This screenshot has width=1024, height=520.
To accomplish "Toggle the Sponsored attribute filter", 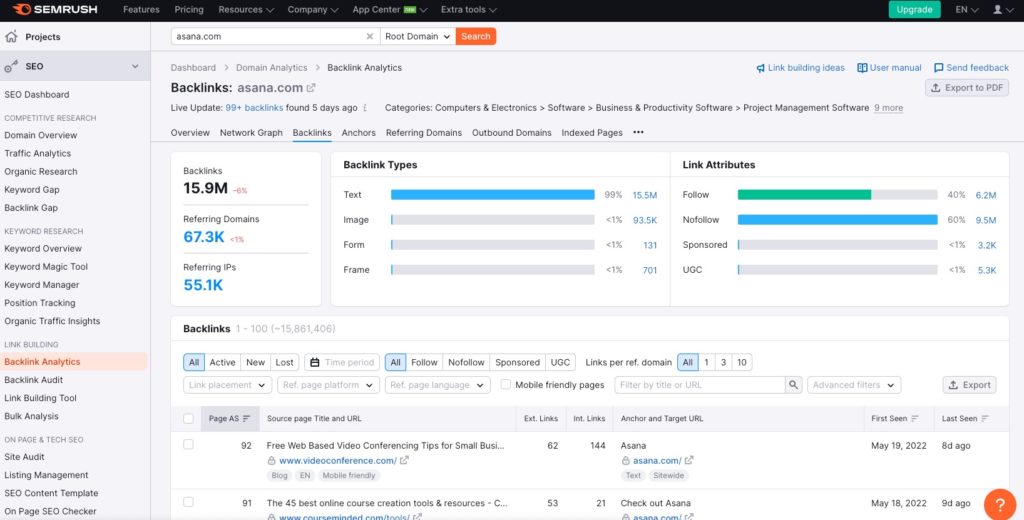I will point(517,363).
